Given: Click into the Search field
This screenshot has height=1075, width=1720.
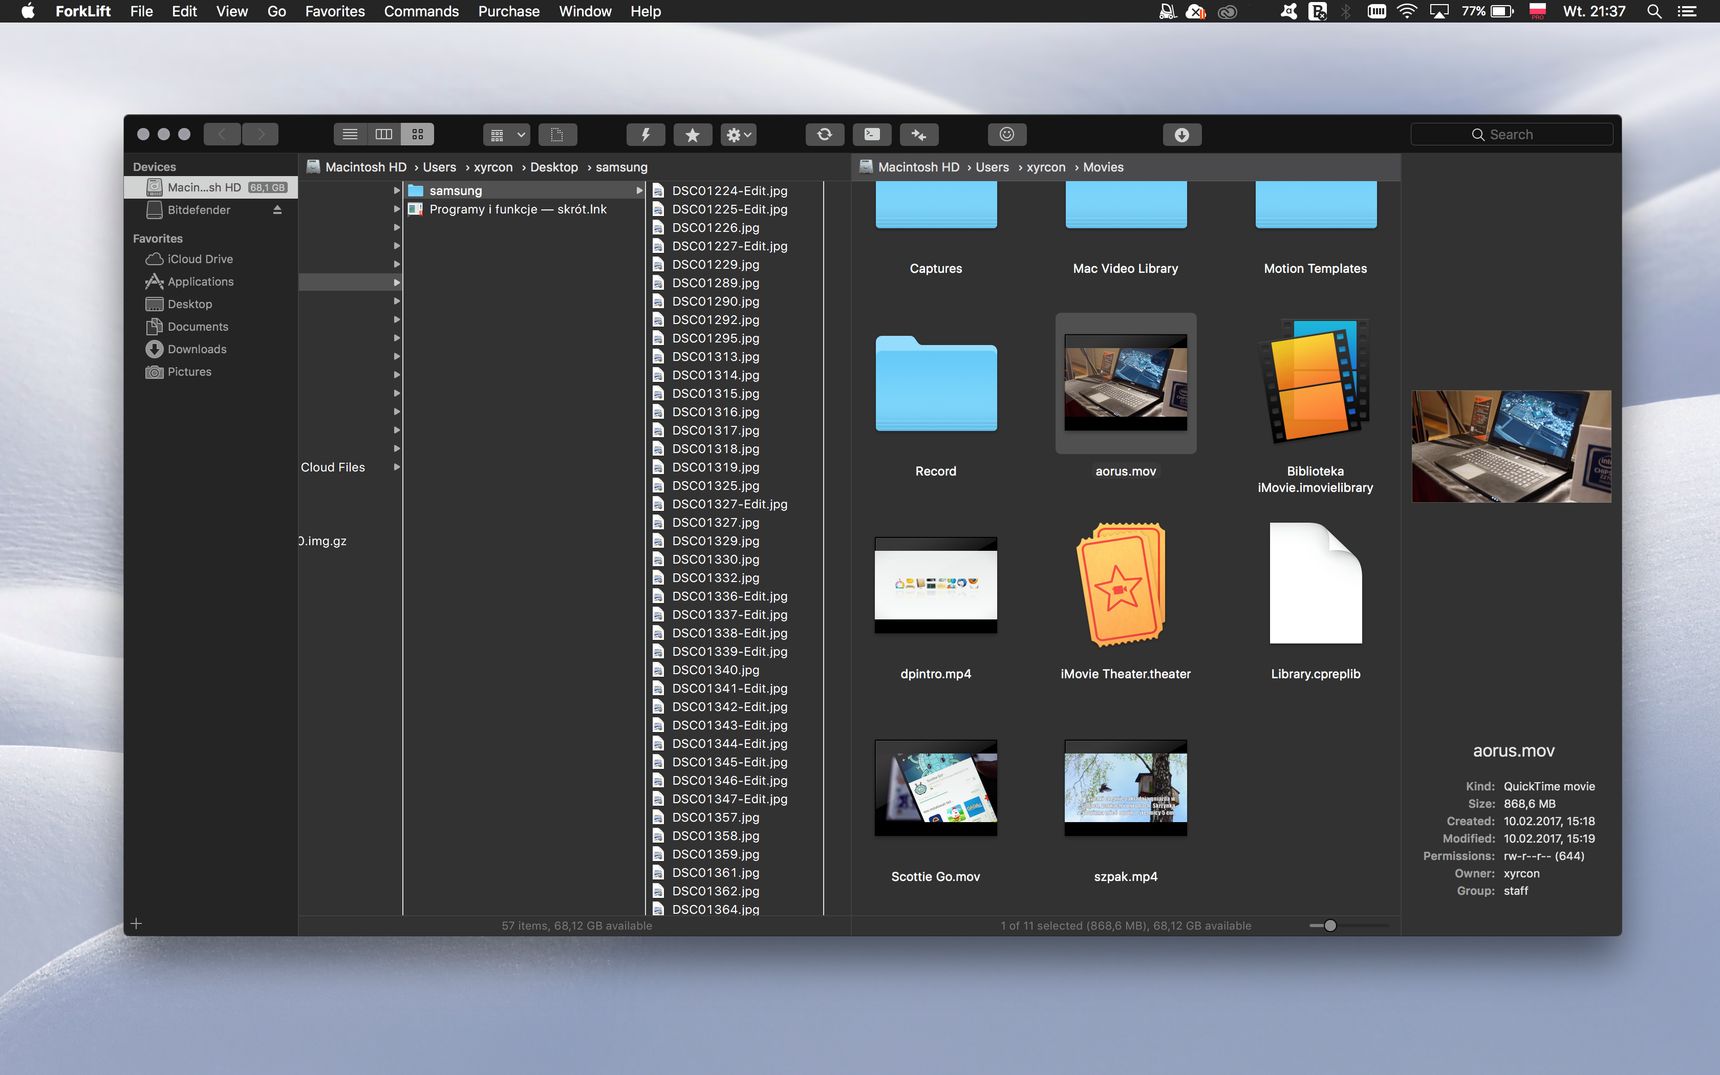Looking at the screenshot, I should coord(1511,134).
